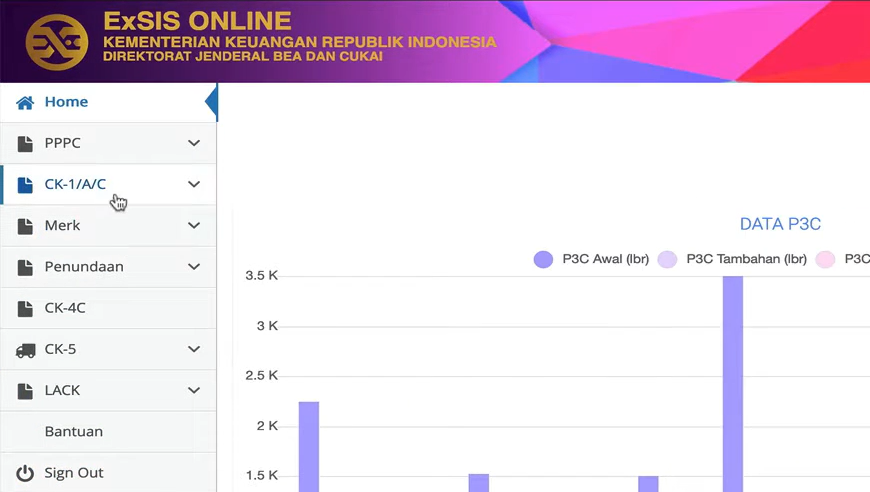870x492 pixels.
Task: Expand the Merk chevron
Action: [x=194, y=226]
